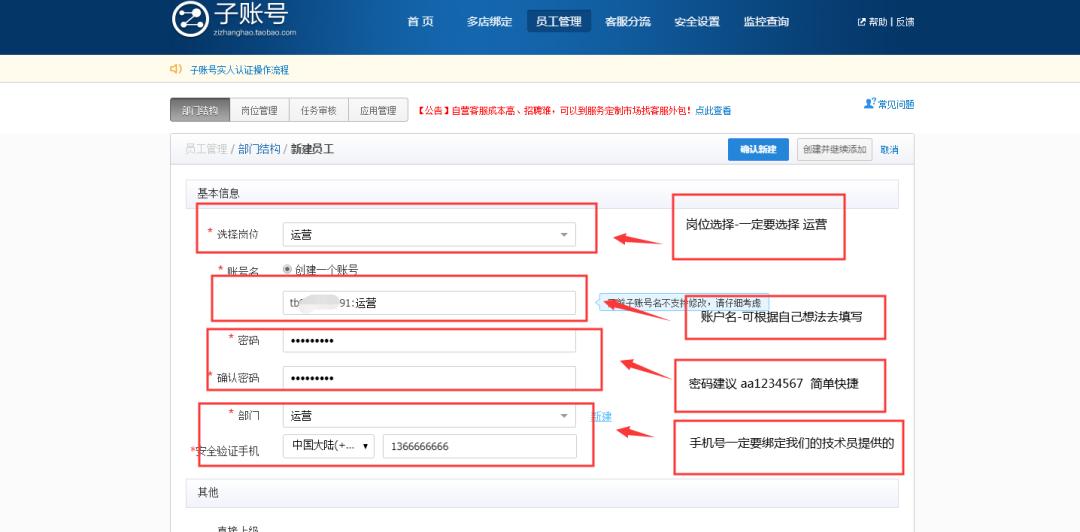Open the 员工管理 nav item
Image resolution: width=1080 pixels, height=532 pixels.
click(x=559, y=21)
